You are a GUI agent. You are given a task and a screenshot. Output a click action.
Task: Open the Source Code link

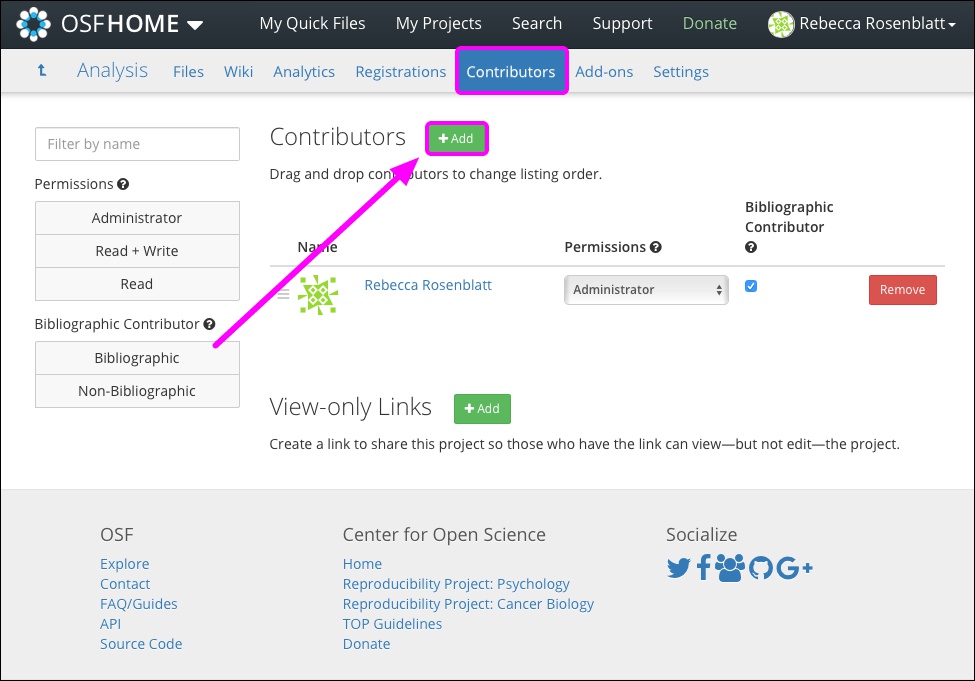(141, 644)
